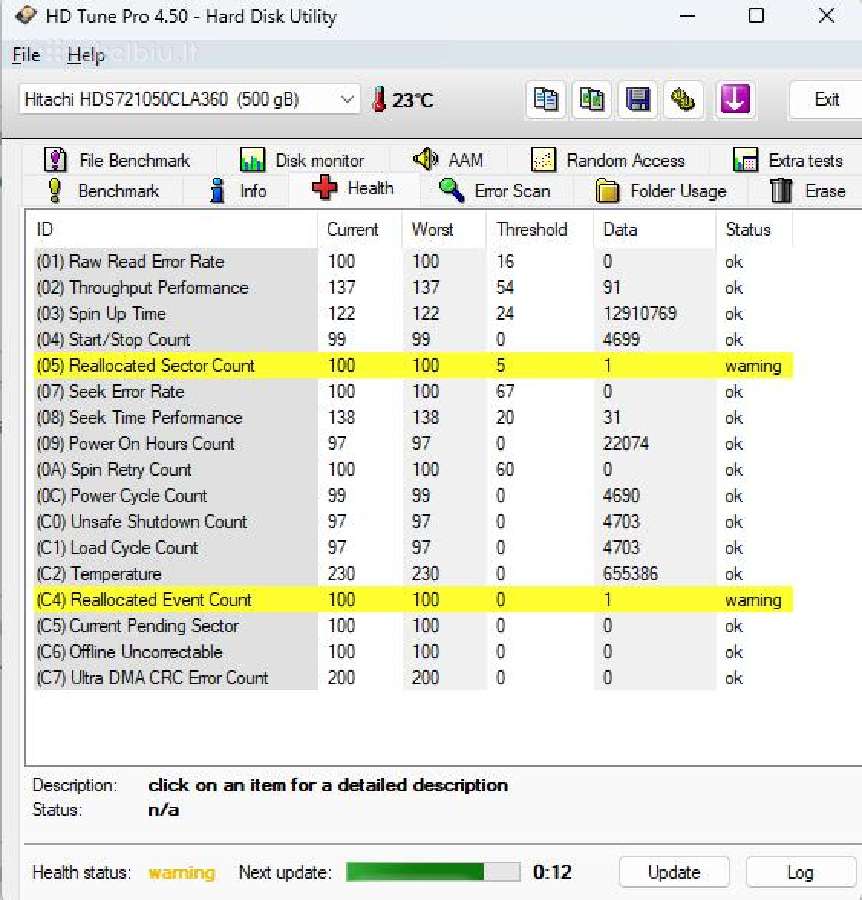The width and height of the screenshot is (862, 900).
Task: Select the (C0) Unsafe Shutdown Count row
Action: (413, 522)
